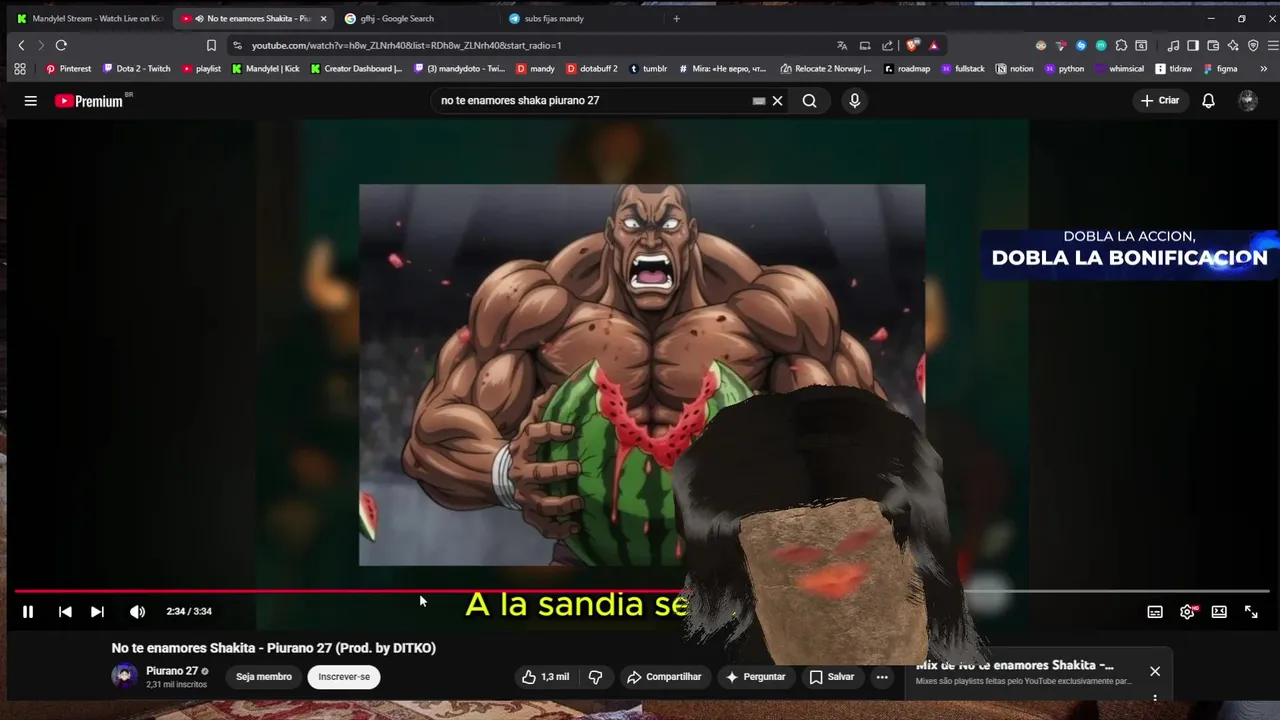Viewport: 1280px width, 720px height.
Task: Expand the hidden bookmarks overflow chevron
Action: click(x=1264, y=69)
